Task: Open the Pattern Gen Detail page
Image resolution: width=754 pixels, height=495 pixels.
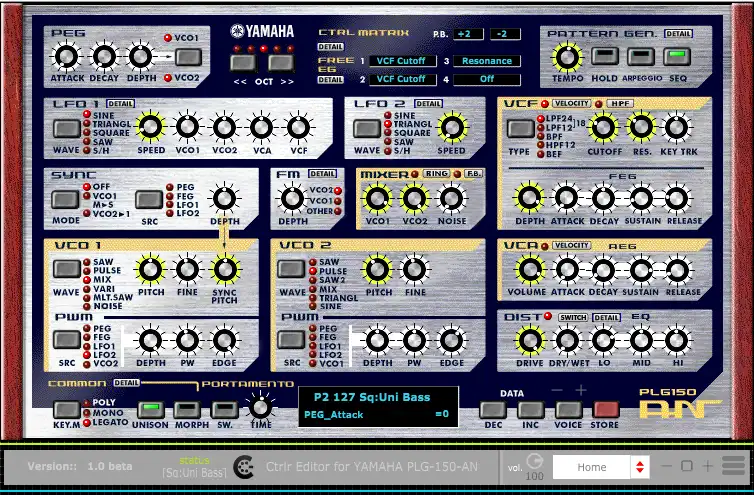Action: 679,34
